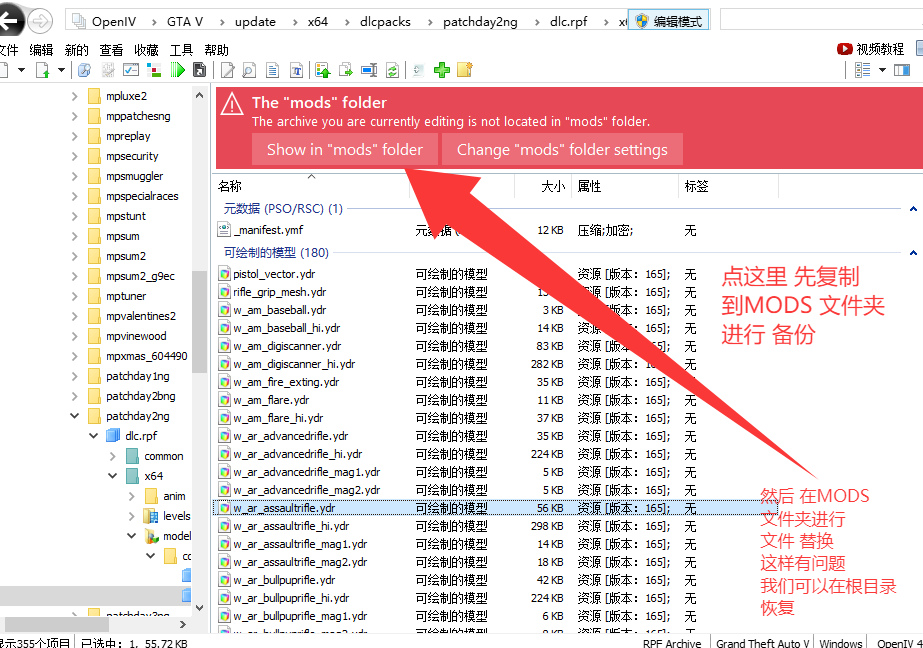Viewport: 923px width, 648px height.
Task: Click the greyed scroll document toolbar icon
Action: pos(418,71)
